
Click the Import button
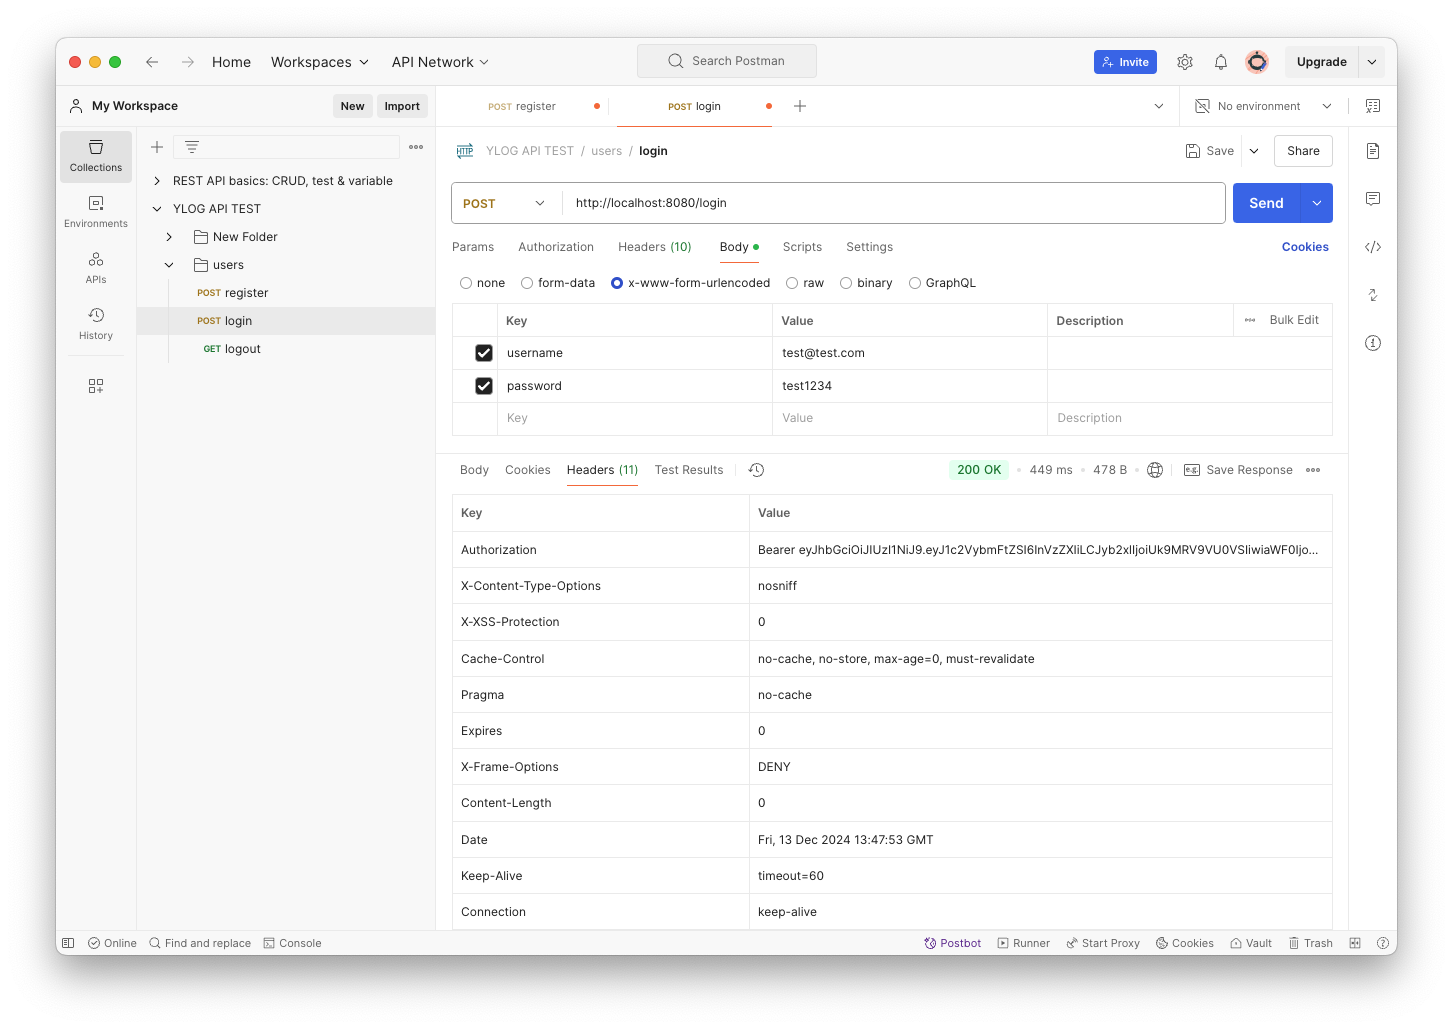point(402,106)
